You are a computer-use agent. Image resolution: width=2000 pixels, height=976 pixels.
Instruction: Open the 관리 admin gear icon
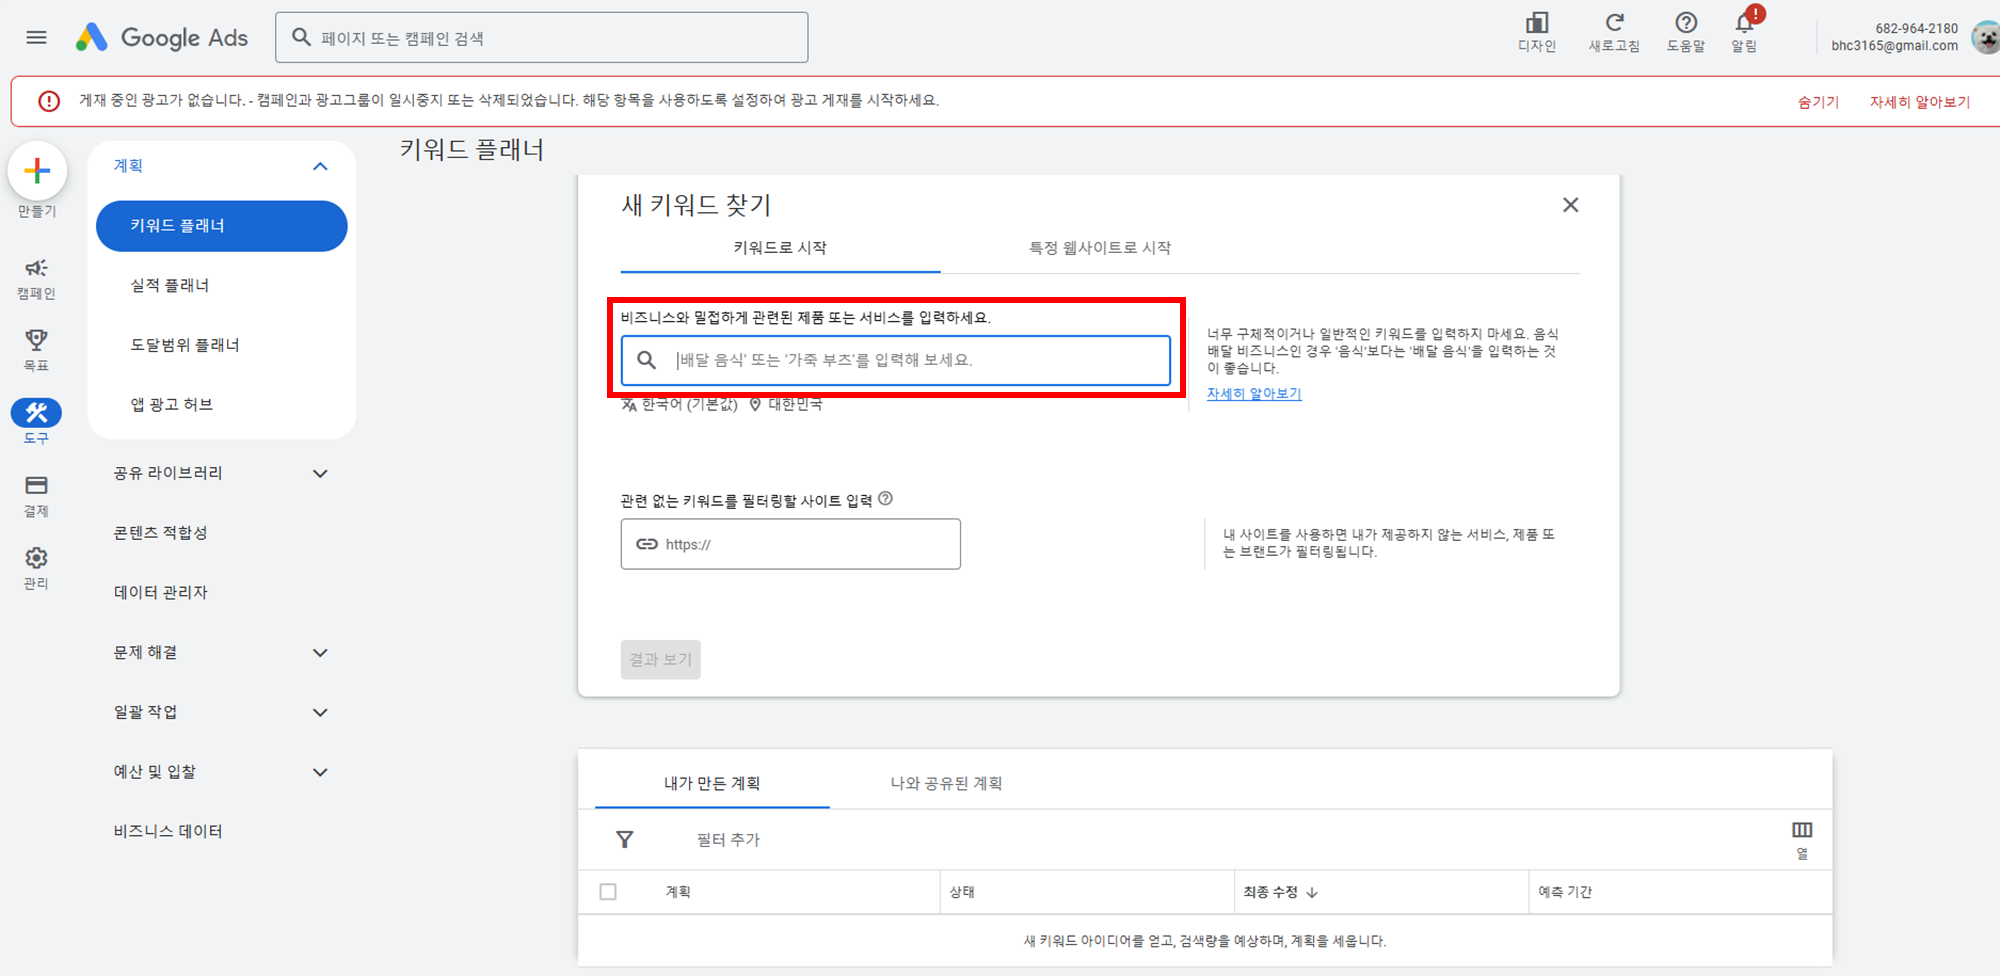(36, 558)
